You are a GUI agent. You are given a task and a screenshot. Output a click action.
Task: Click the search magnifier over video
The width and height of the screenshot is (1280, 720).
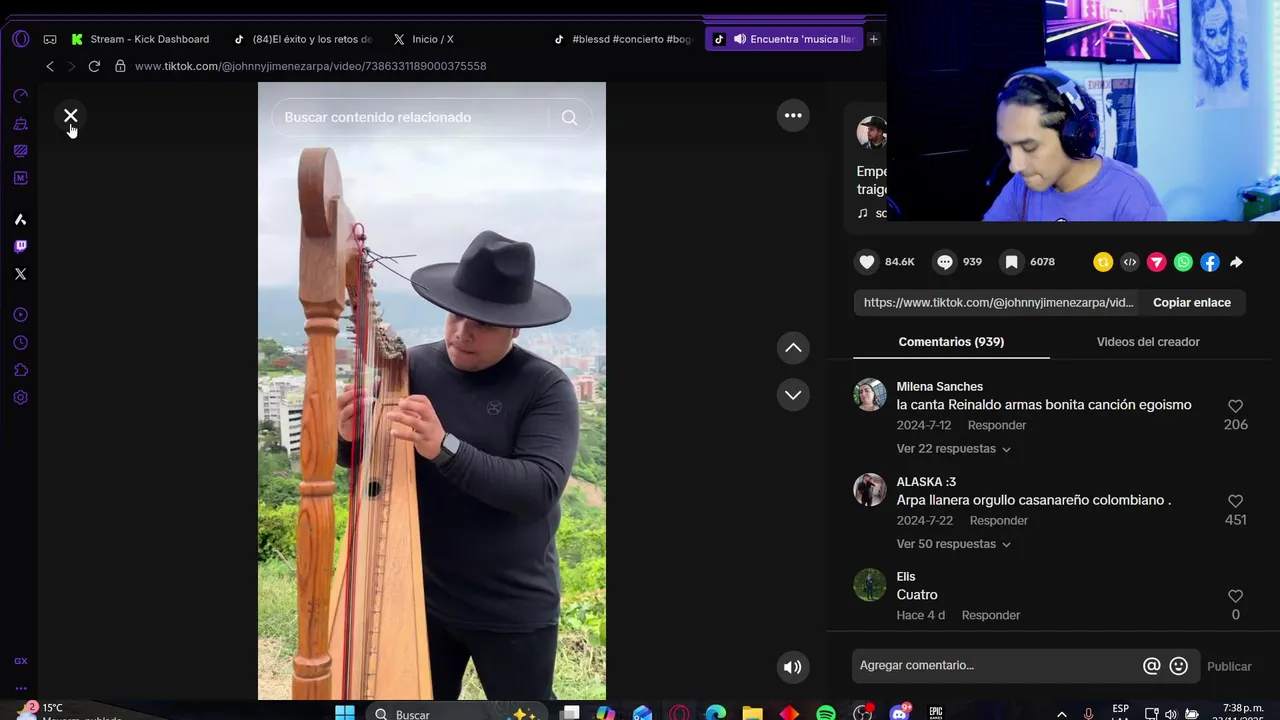coord(569,117)
